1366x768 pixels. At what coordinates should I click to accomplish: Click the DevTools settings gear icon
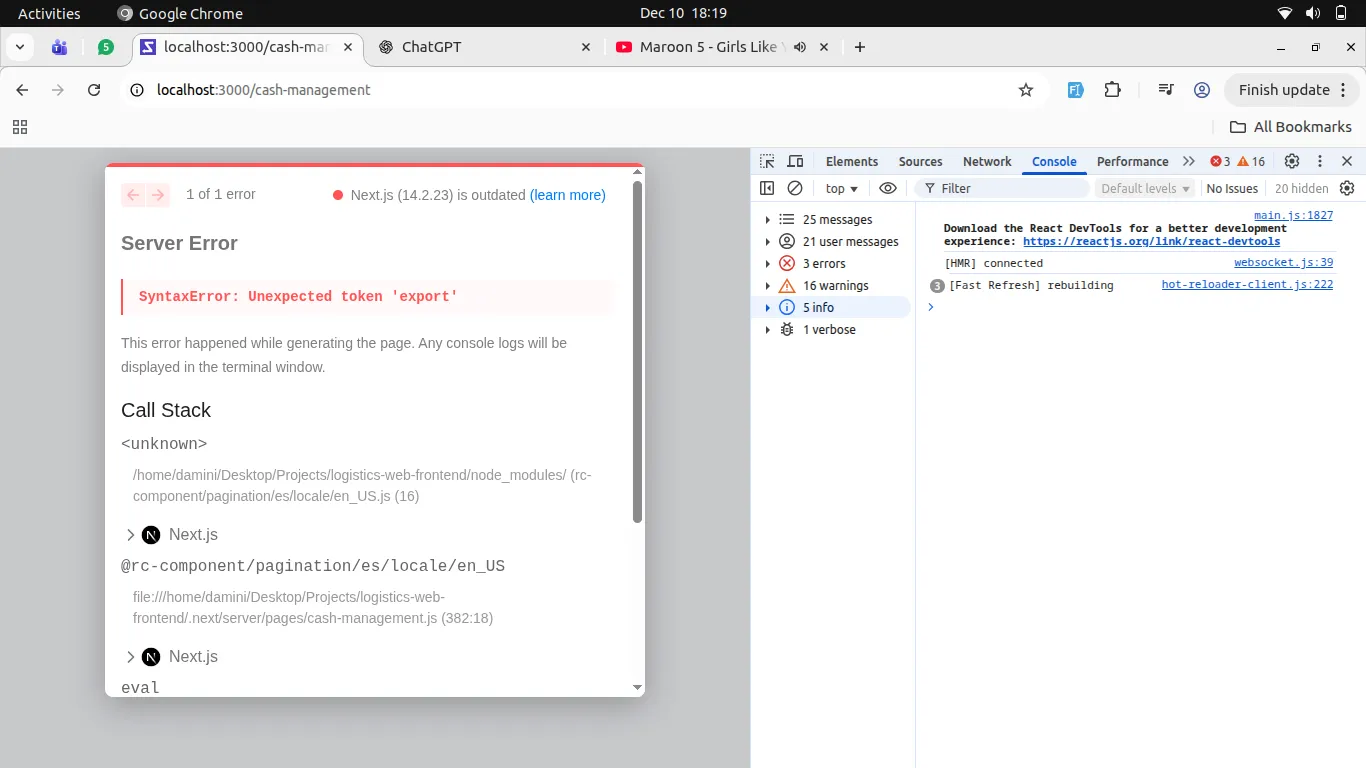point(1292,161)
